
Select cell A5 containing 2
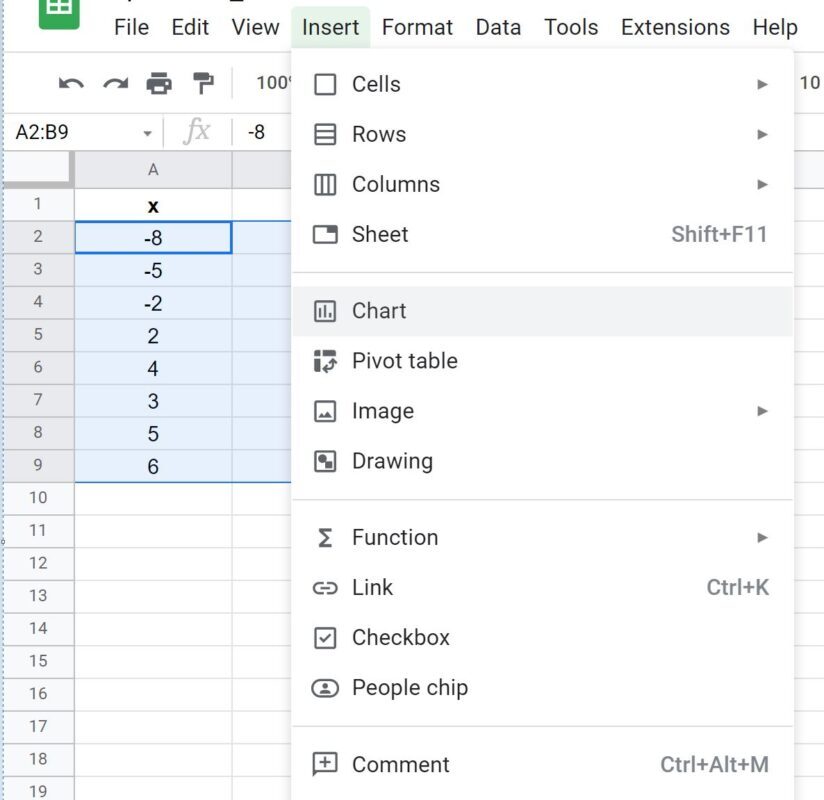(153, 335)
